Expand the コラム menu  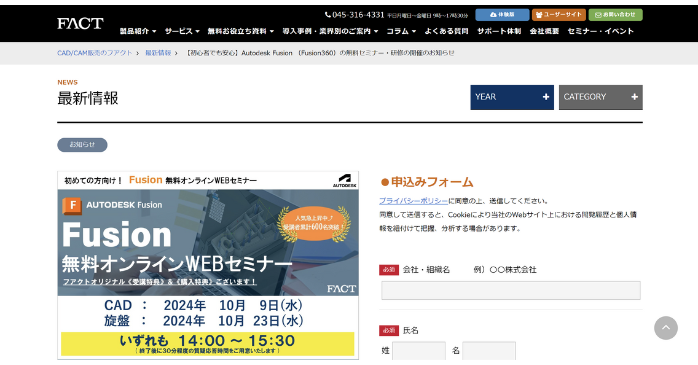pos(401,31)
